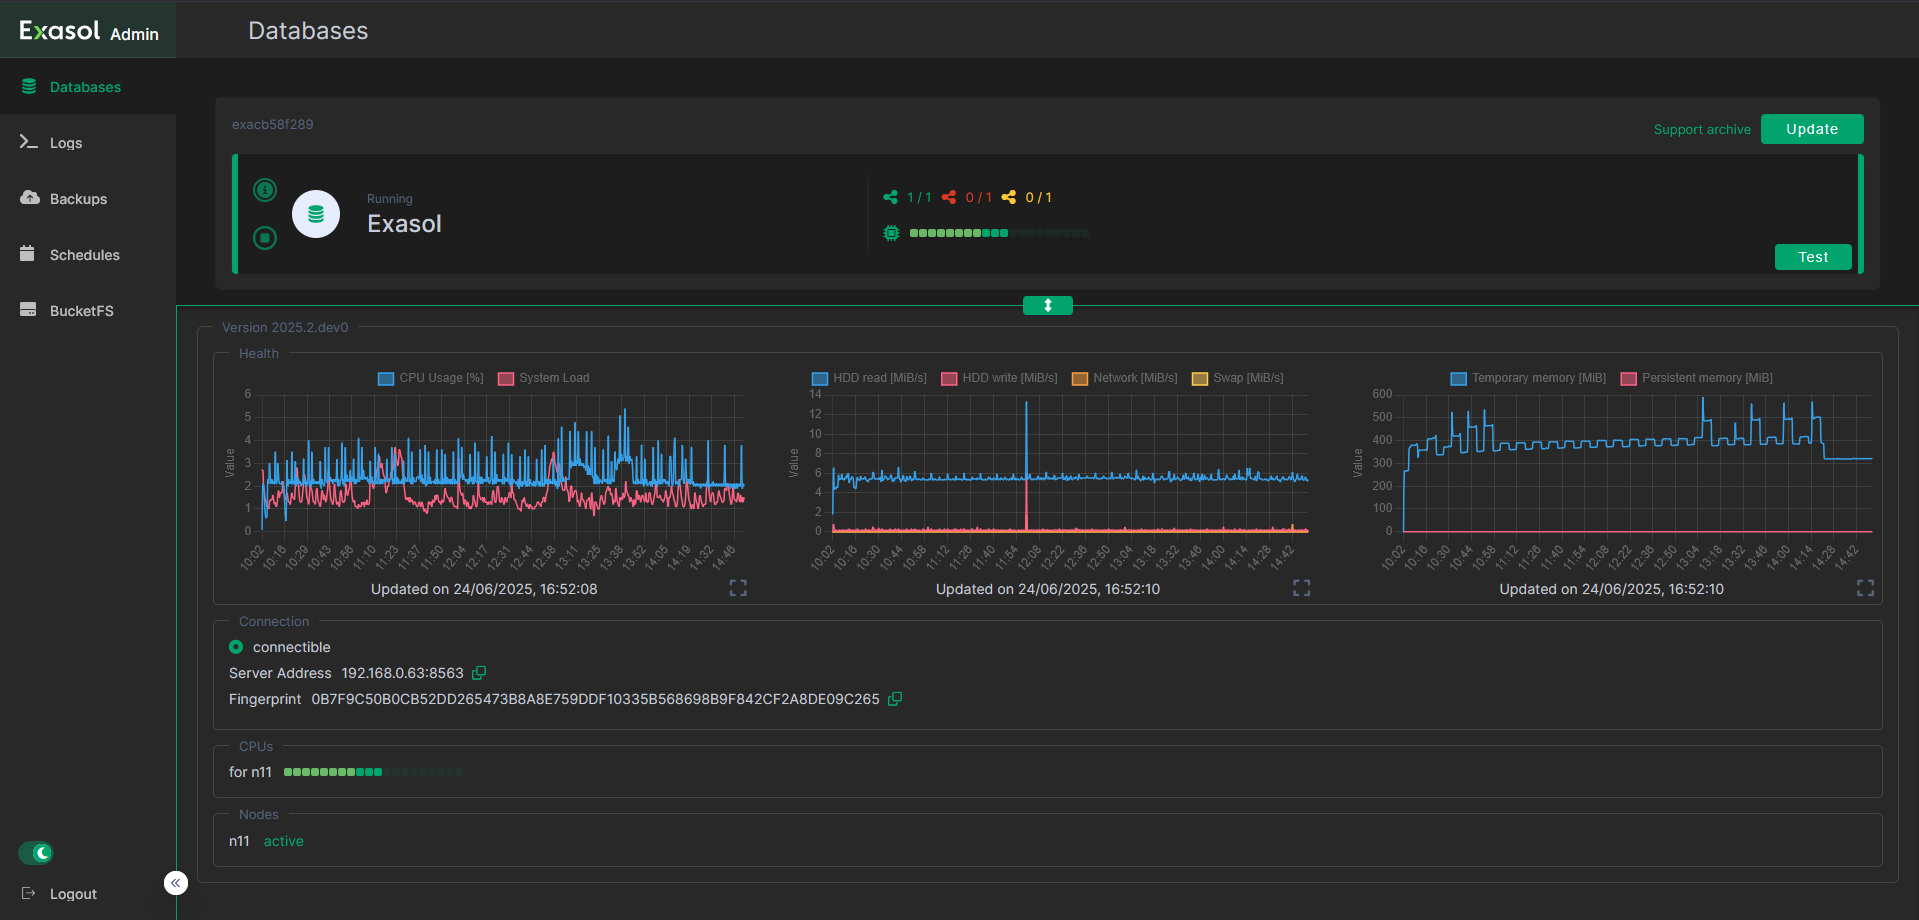Collapse details panel with up-down arrow handle
This screenshot has width=1919, height=920.
click(x=1048, y=305)
